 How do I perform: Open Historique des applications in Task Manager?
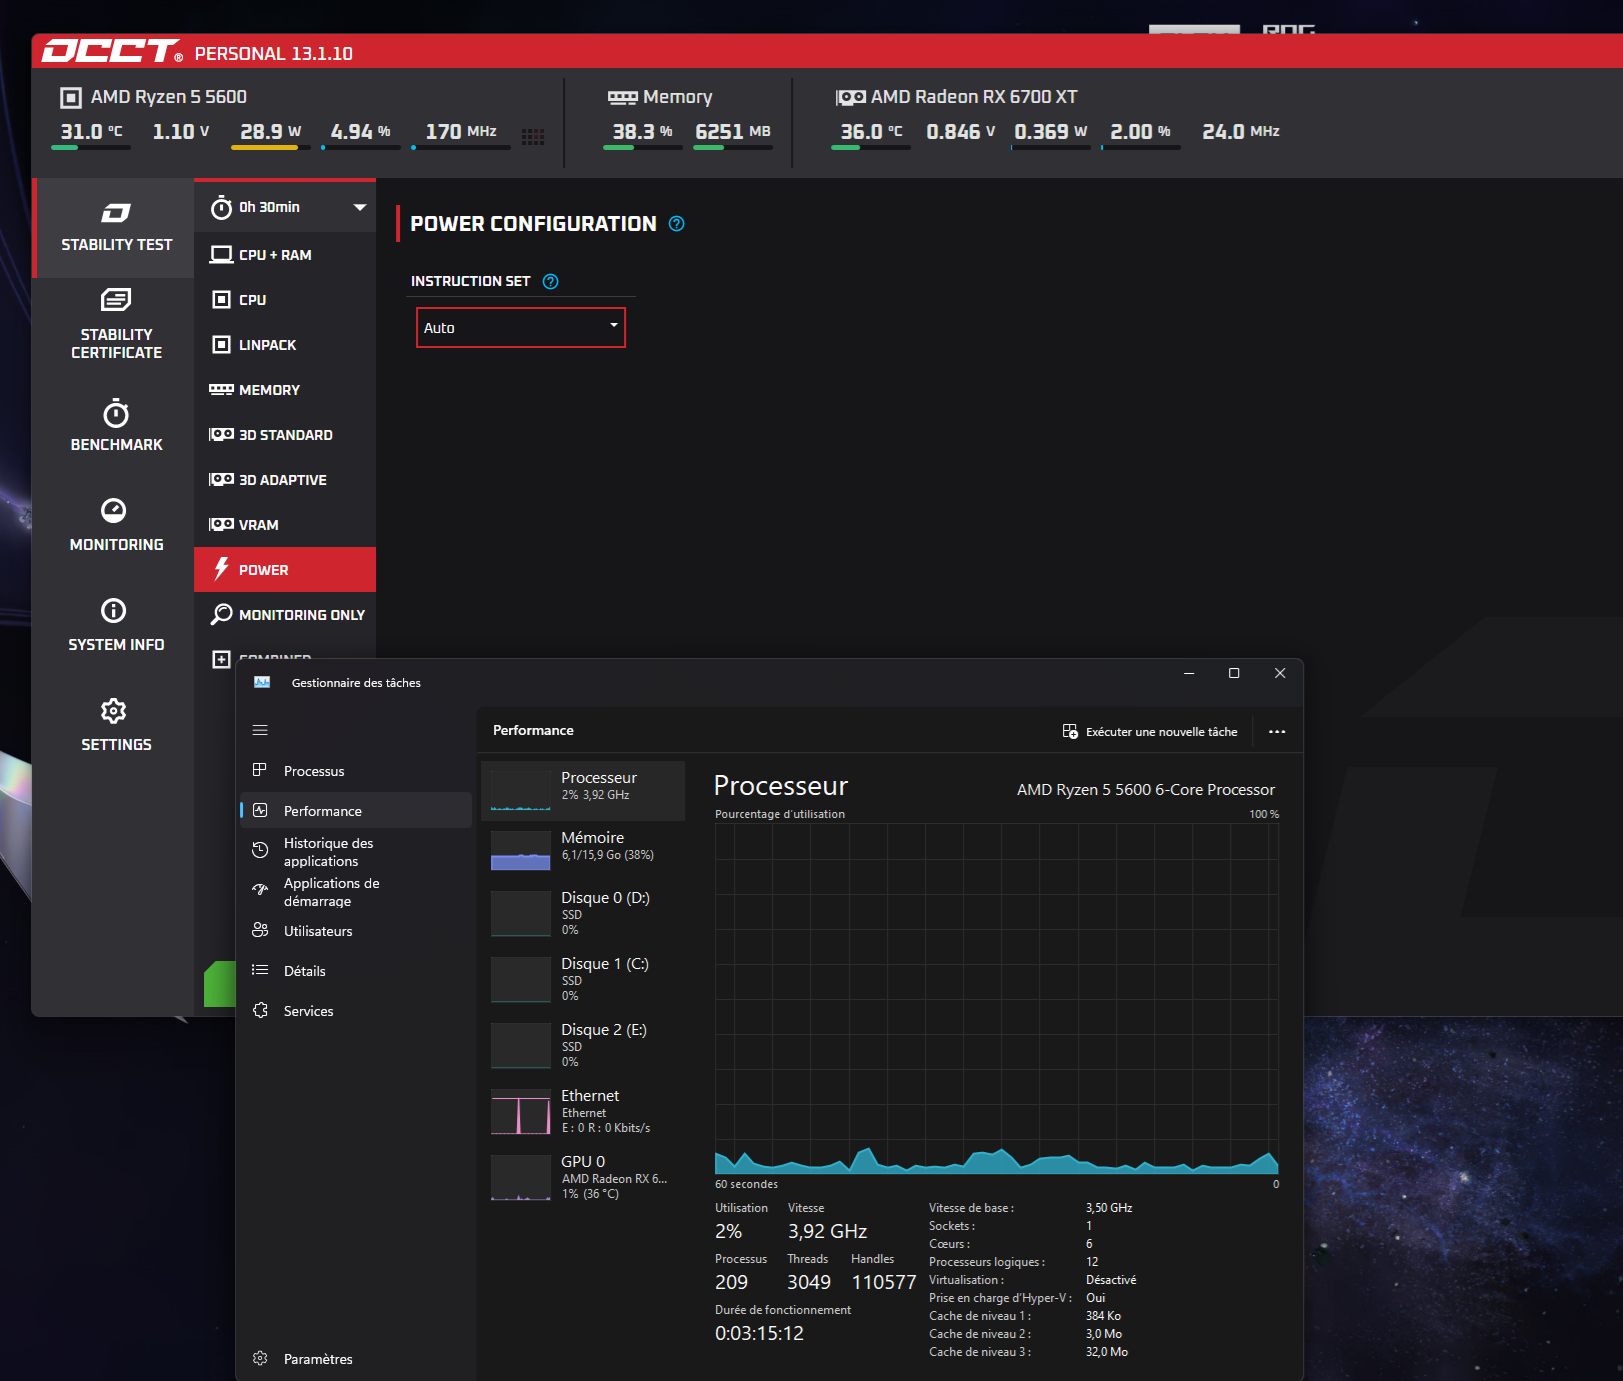pyautogui.click(x=355, y=852)
